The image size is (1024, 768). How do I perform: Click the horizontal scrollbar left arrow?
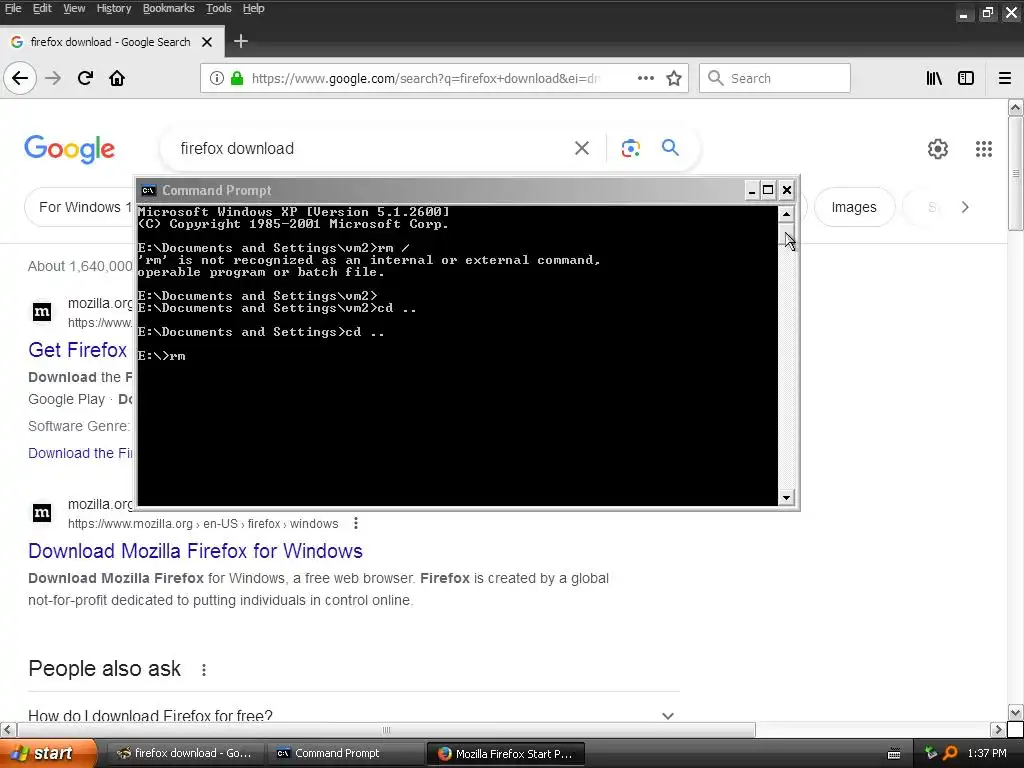coord(8,729)
